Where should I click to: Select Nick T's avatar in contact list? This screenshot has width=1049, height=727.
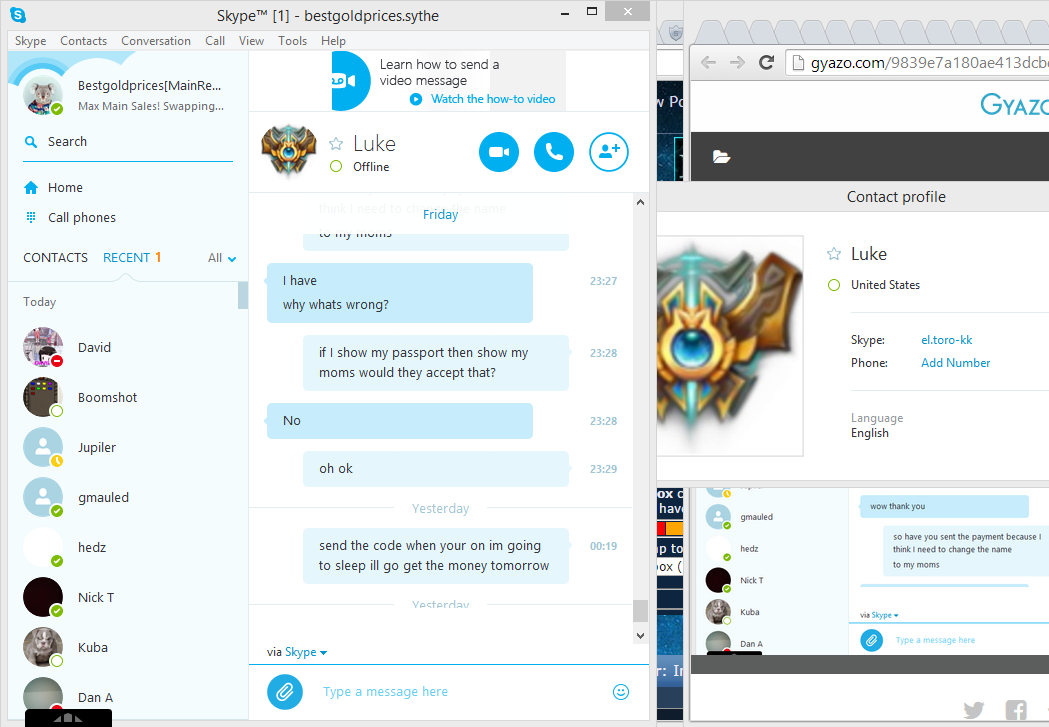pyautogui.click(x=43, y=597)
